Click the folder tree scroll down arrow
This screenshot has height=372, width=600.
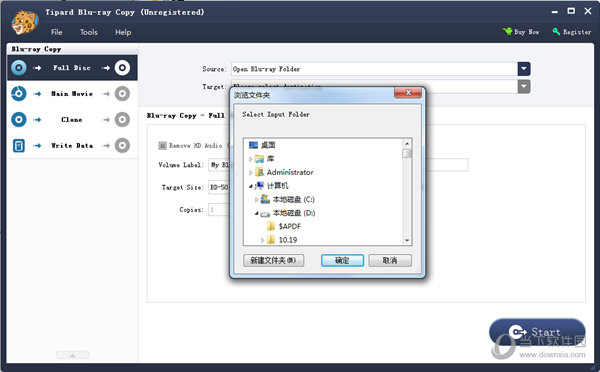tap(407, 240)
